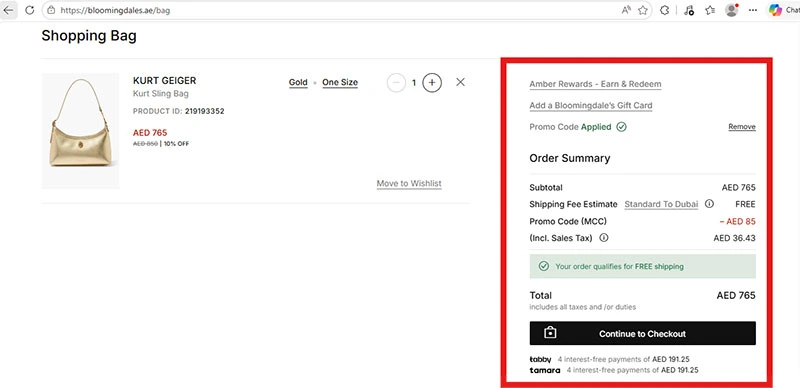
Task: Click the free shipping checkmark icon
Action: tap(544, 266)
